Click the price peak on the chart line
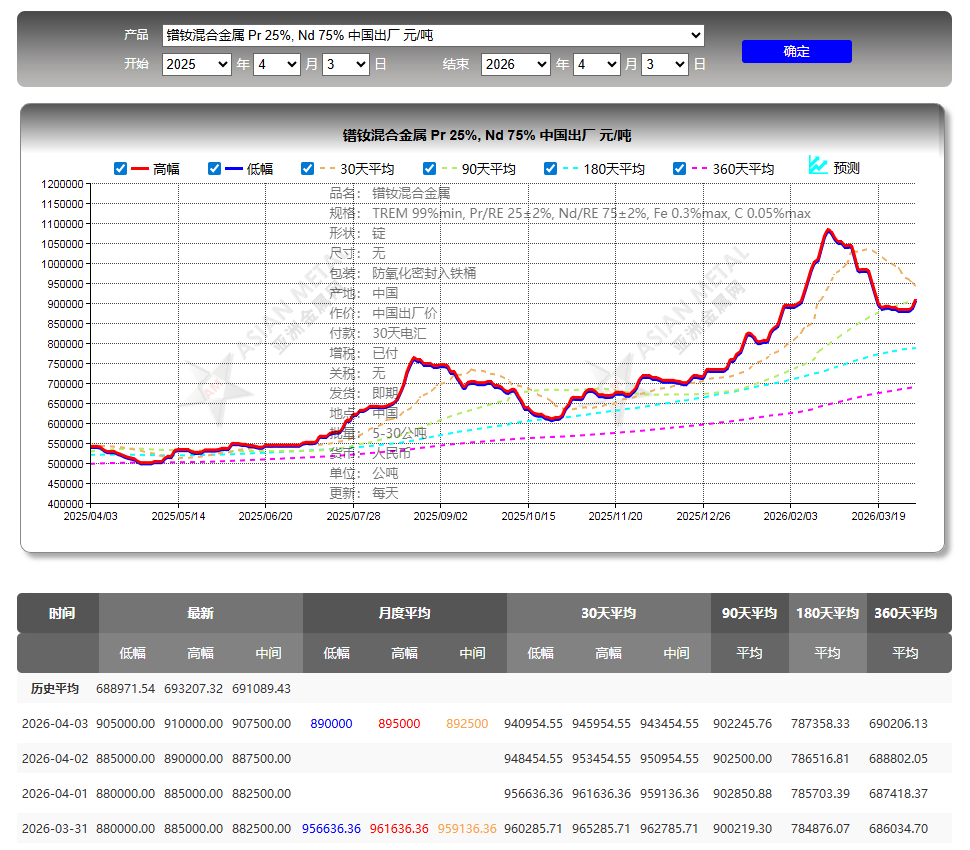The image size is (970, 850). [x=828, y=231]
